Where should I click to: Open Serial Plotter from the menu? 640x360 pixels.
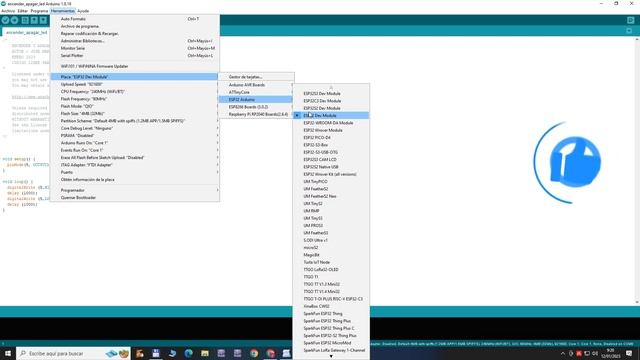pos(135,56)
